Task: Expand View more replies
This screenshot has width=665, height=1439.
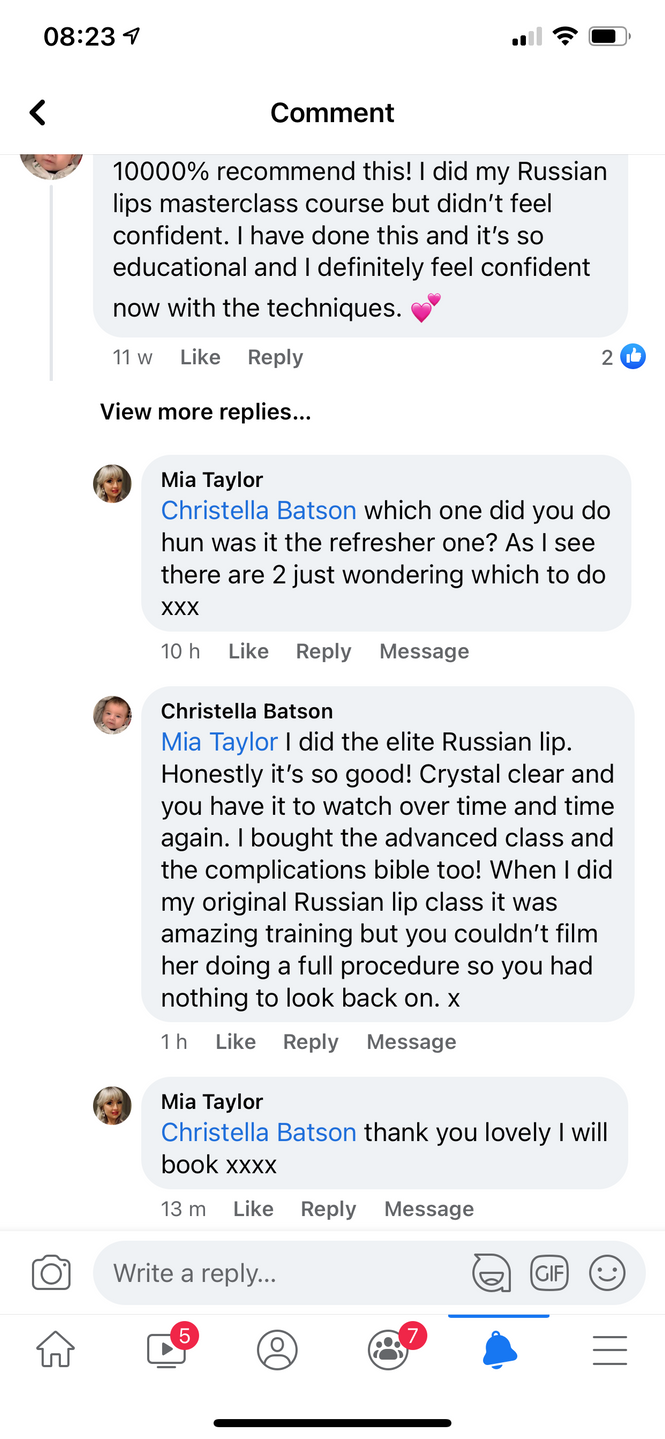Action: pos(205,412)
